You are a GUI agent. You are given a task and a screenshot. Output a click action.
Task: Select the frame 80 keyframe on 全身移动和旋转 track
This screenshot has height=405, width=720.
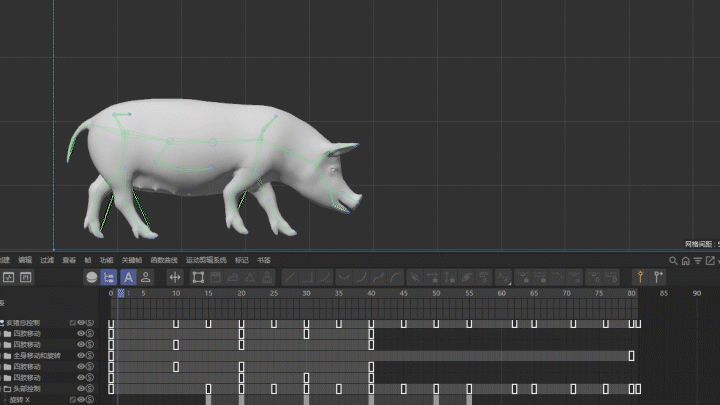tap(631, 355)
